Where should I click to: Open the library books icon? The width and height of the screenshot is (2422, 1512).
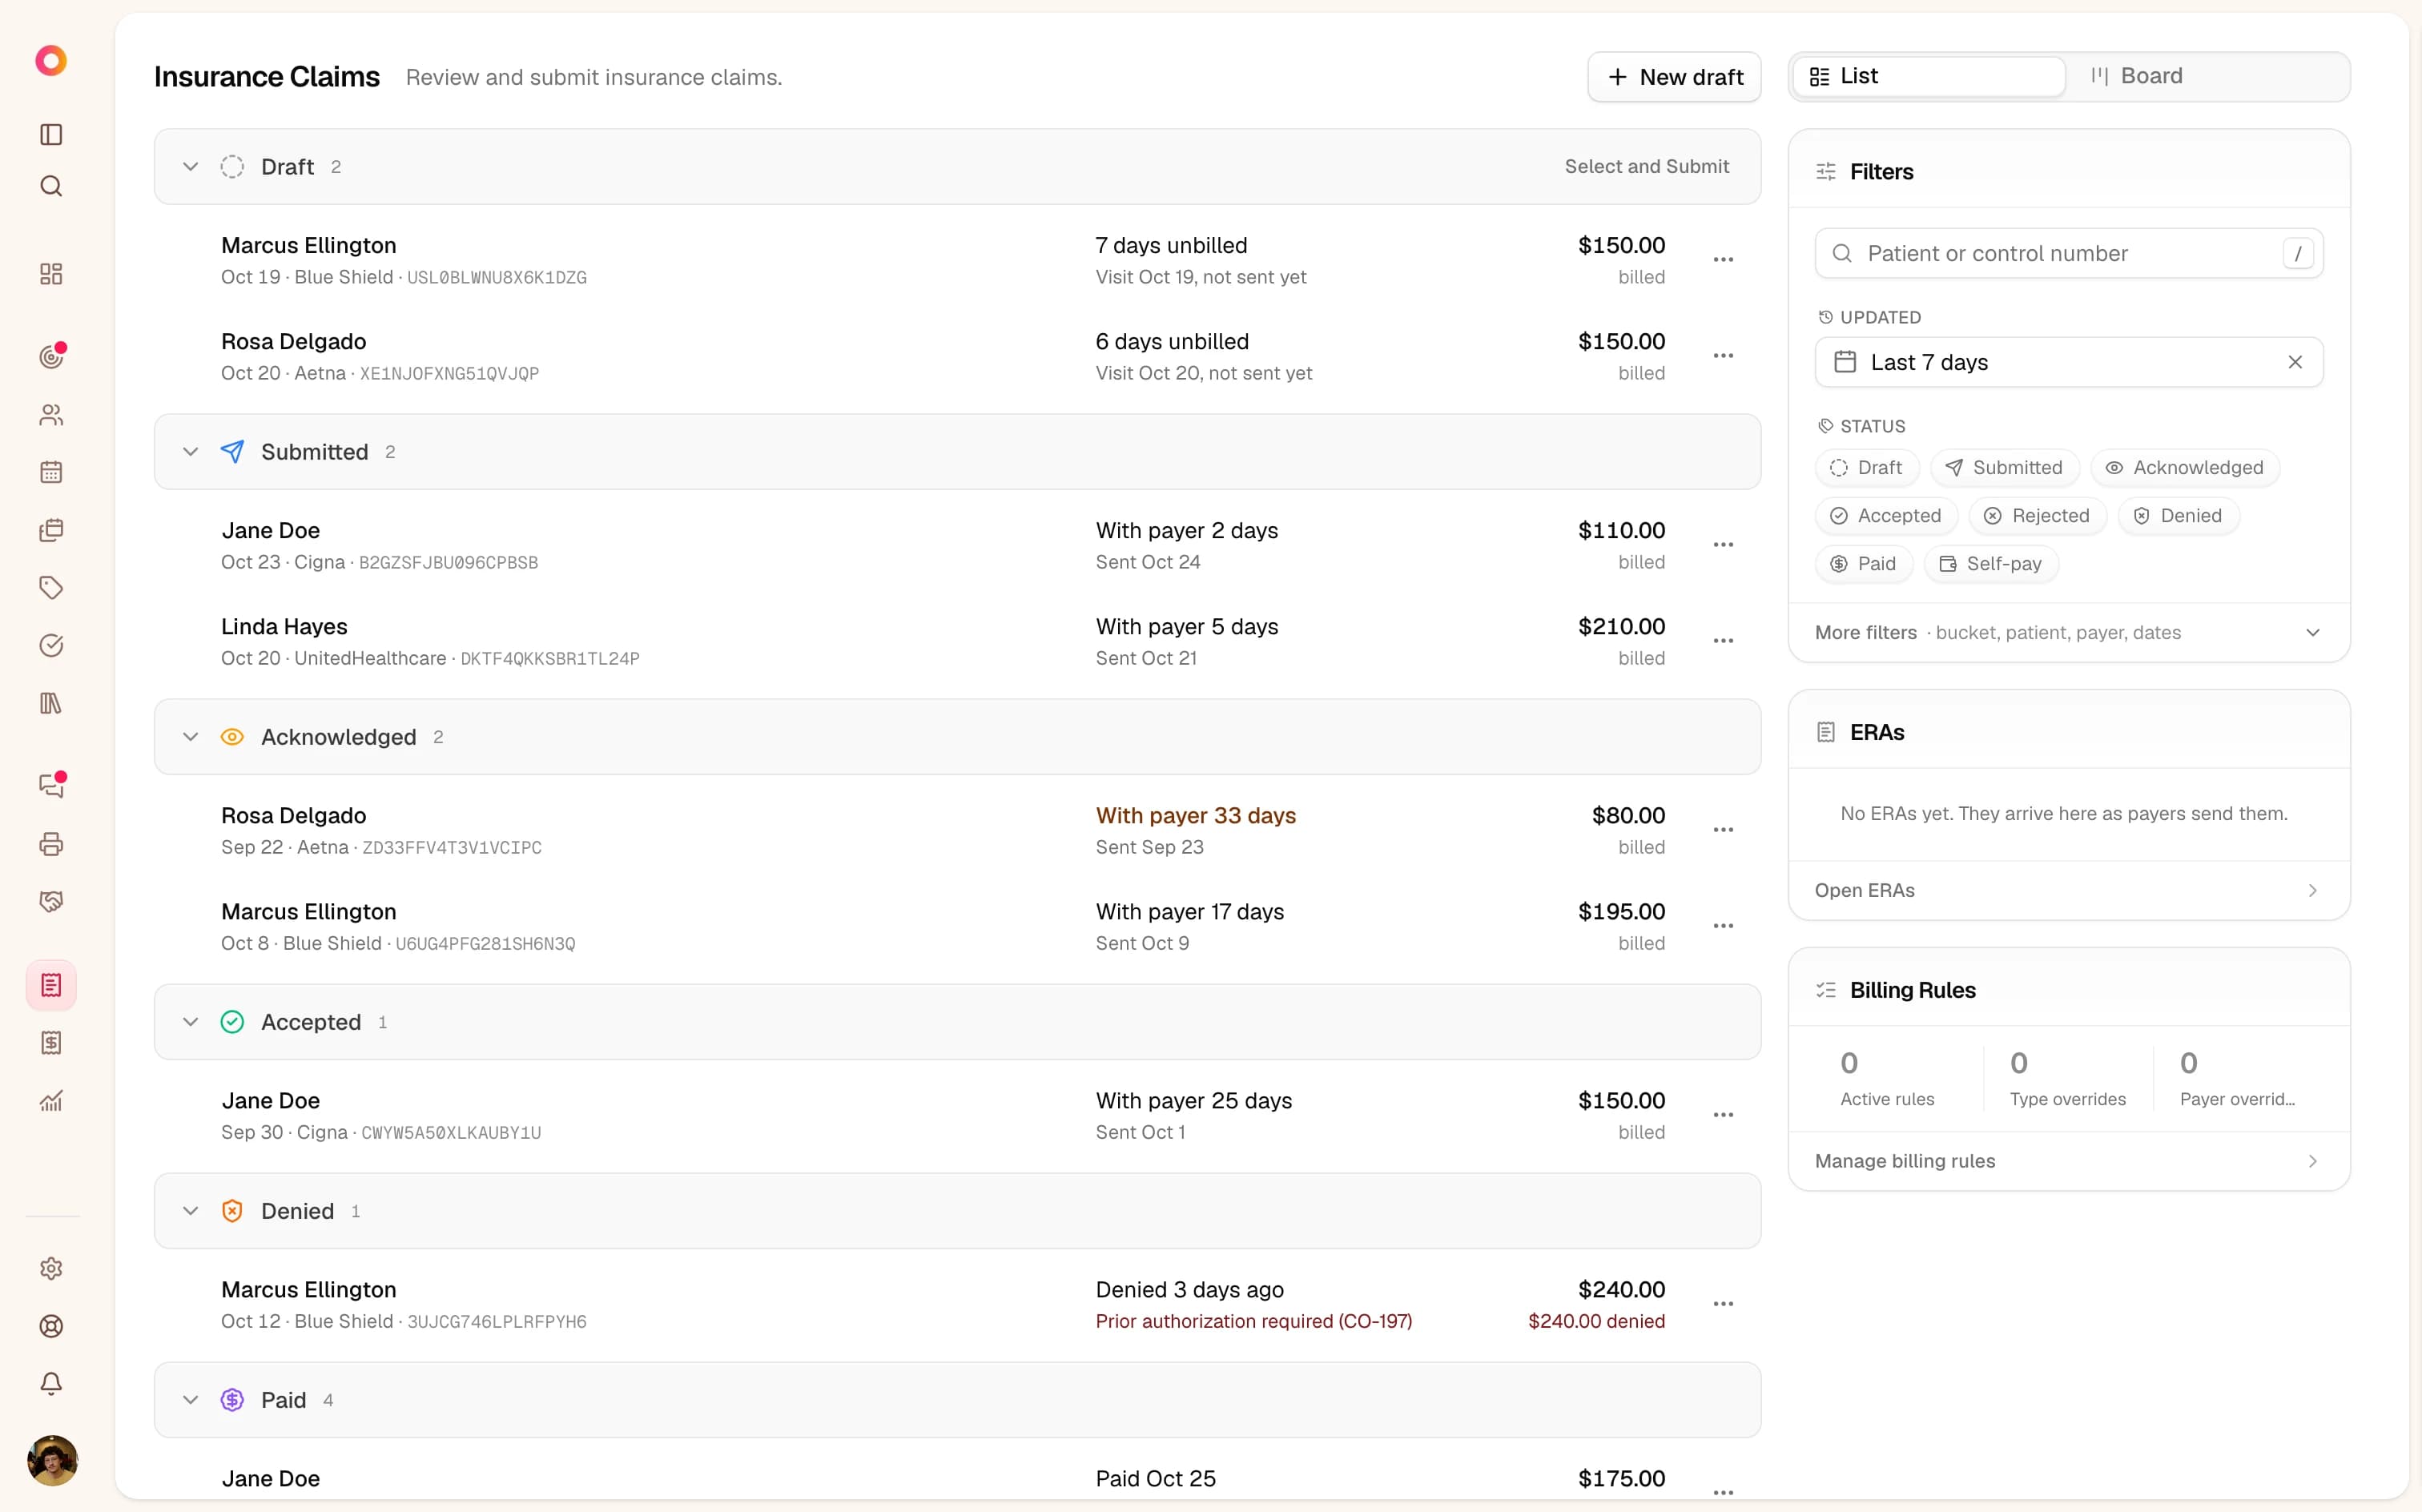pos(51,703)
